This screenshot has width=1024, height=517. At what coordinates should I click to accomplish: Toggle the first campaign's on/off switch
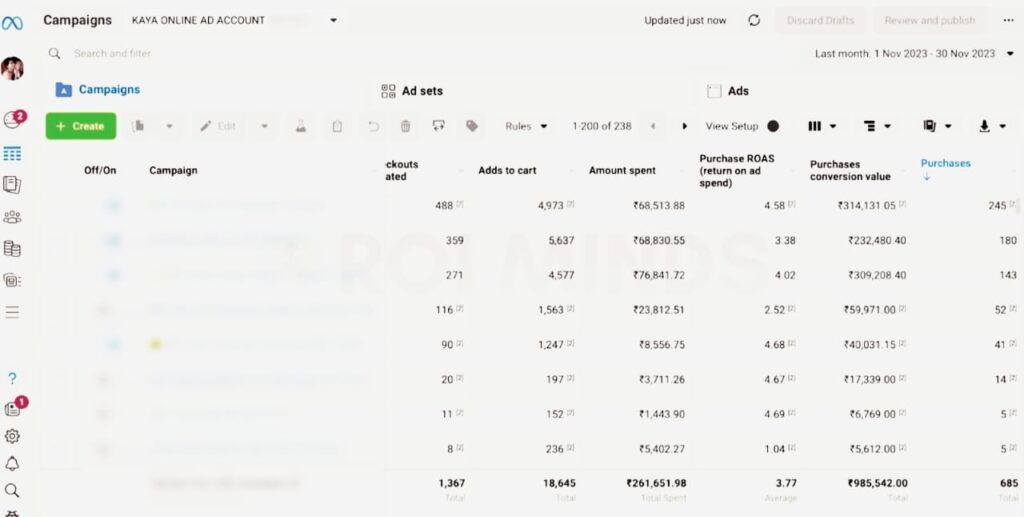[113, 205]
